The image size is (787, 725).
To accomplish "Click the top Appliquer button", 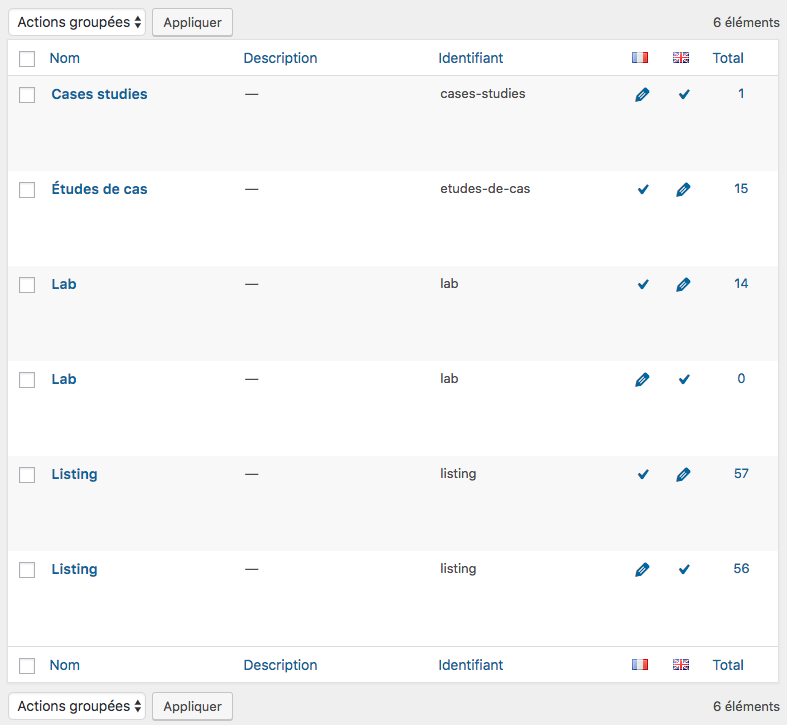I will [x=192, y=22].
